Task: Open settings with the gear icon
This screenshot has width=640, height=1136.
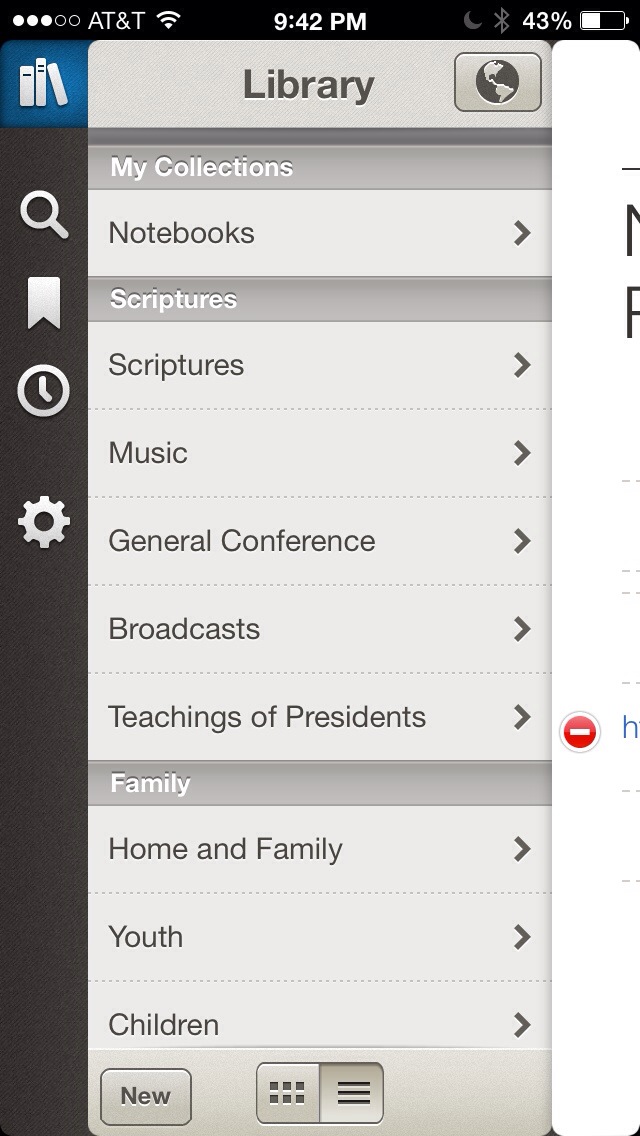Action: tap(43, 522)
